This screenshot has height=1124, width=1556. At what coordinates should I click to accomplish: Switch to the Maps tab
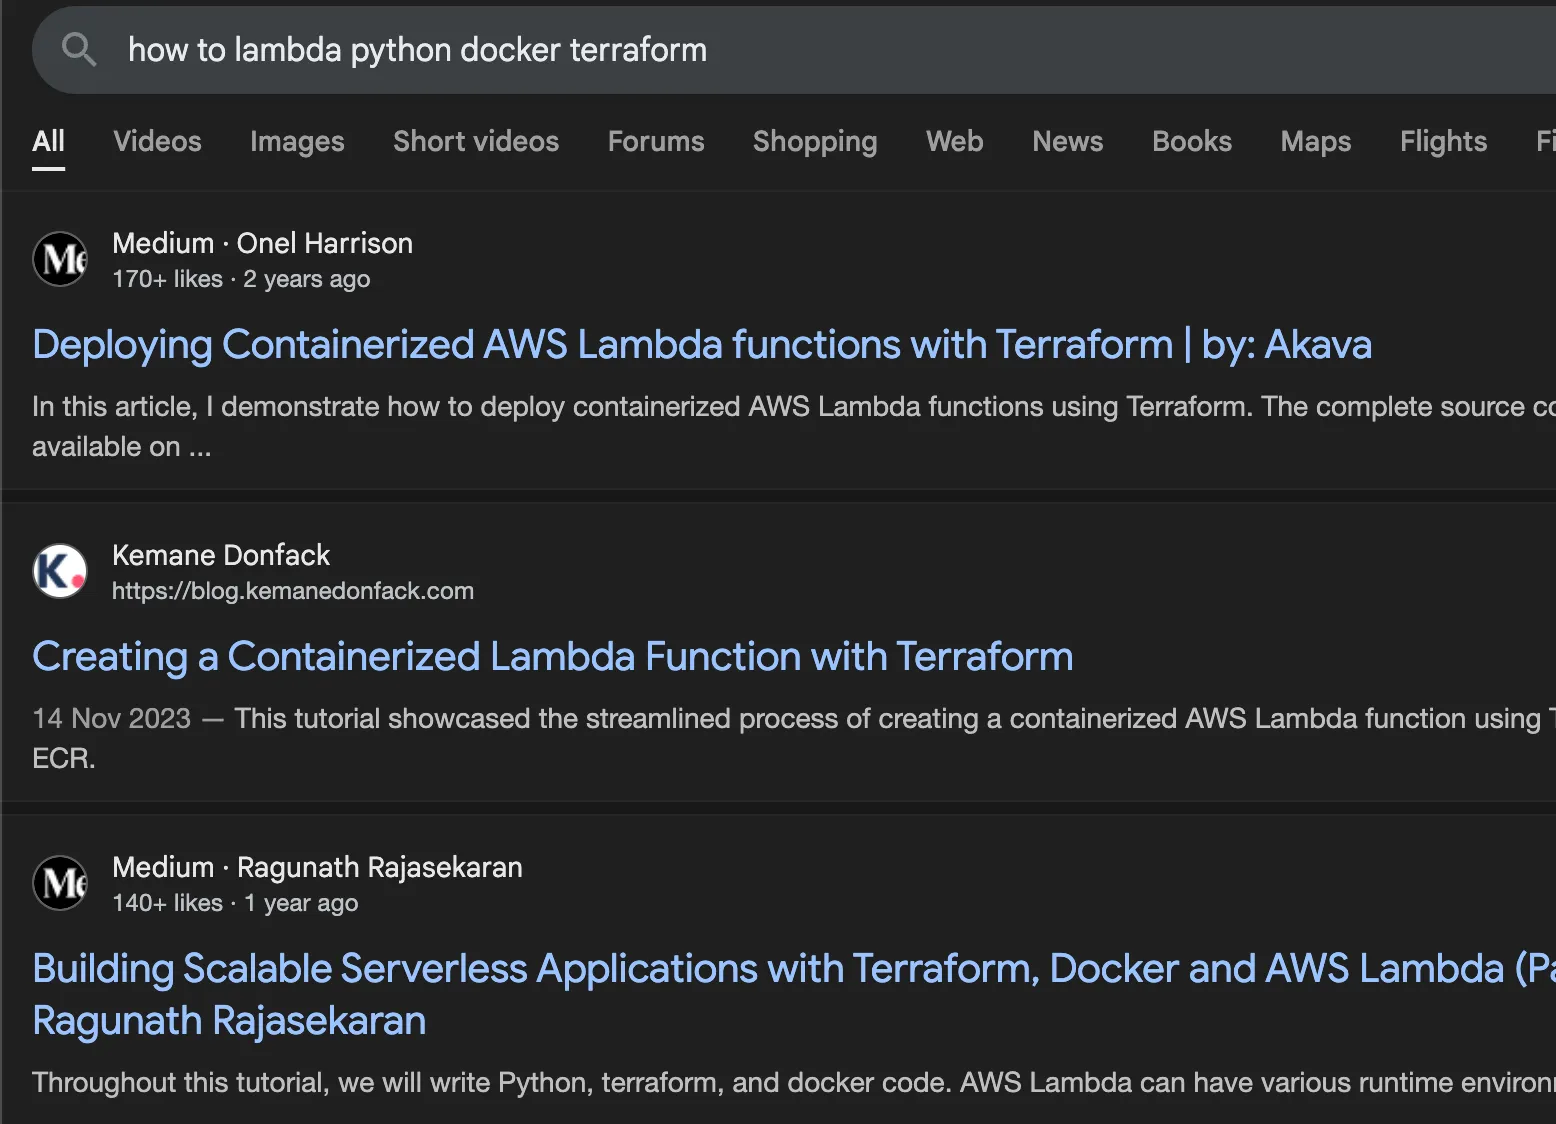click(x=1315, y=142)
